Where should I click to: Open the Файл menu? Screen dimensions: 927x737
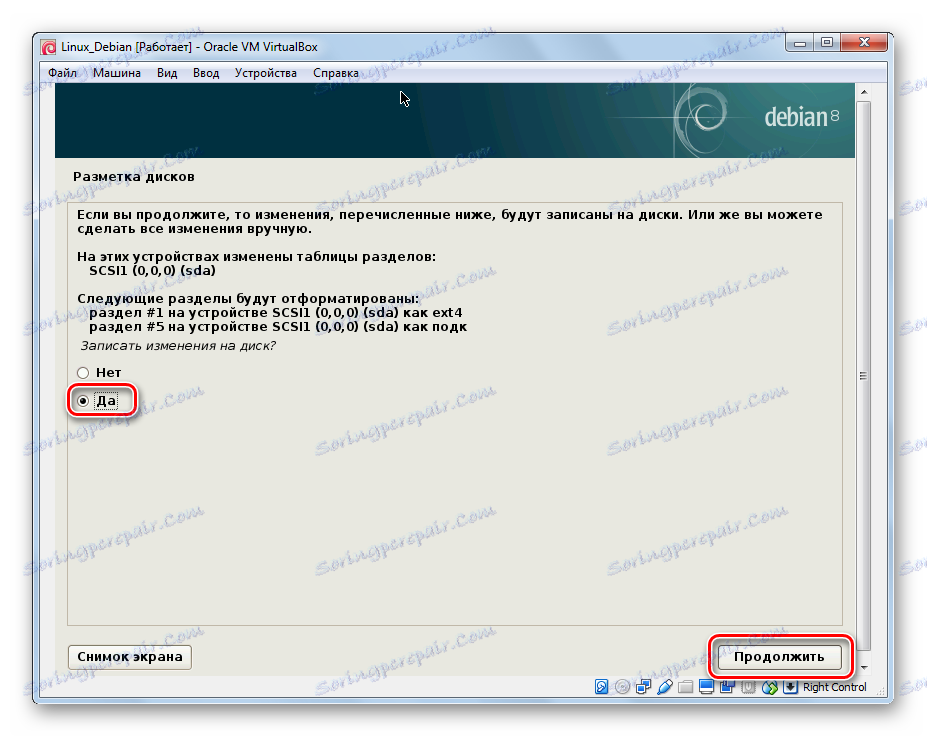click(62, 73)
